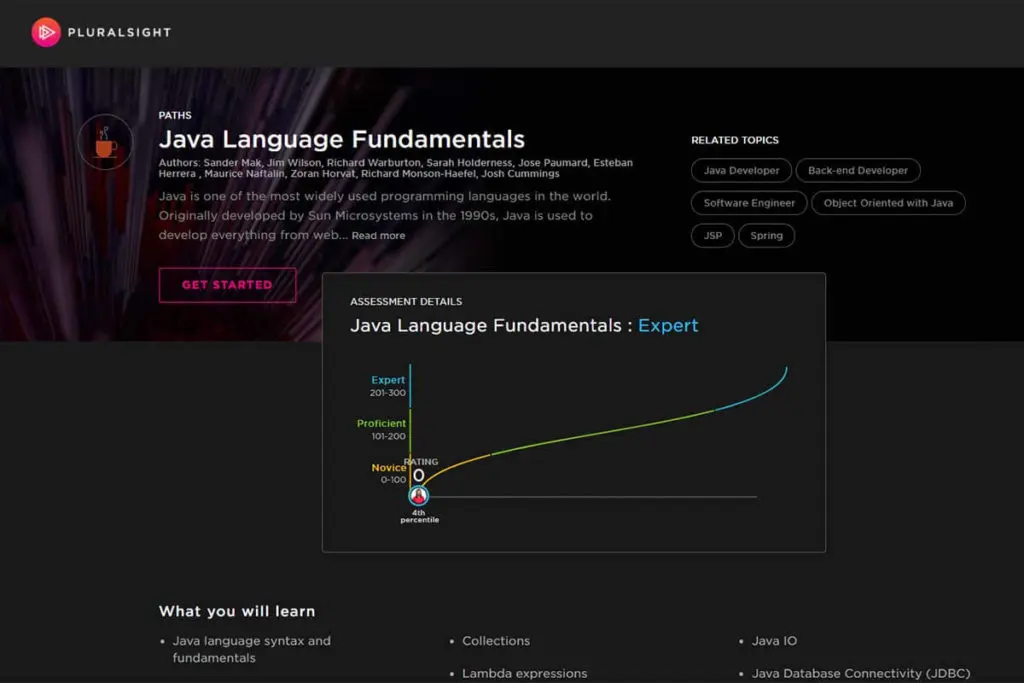
Task: Click the GET STARTED button
Action: 227,285
